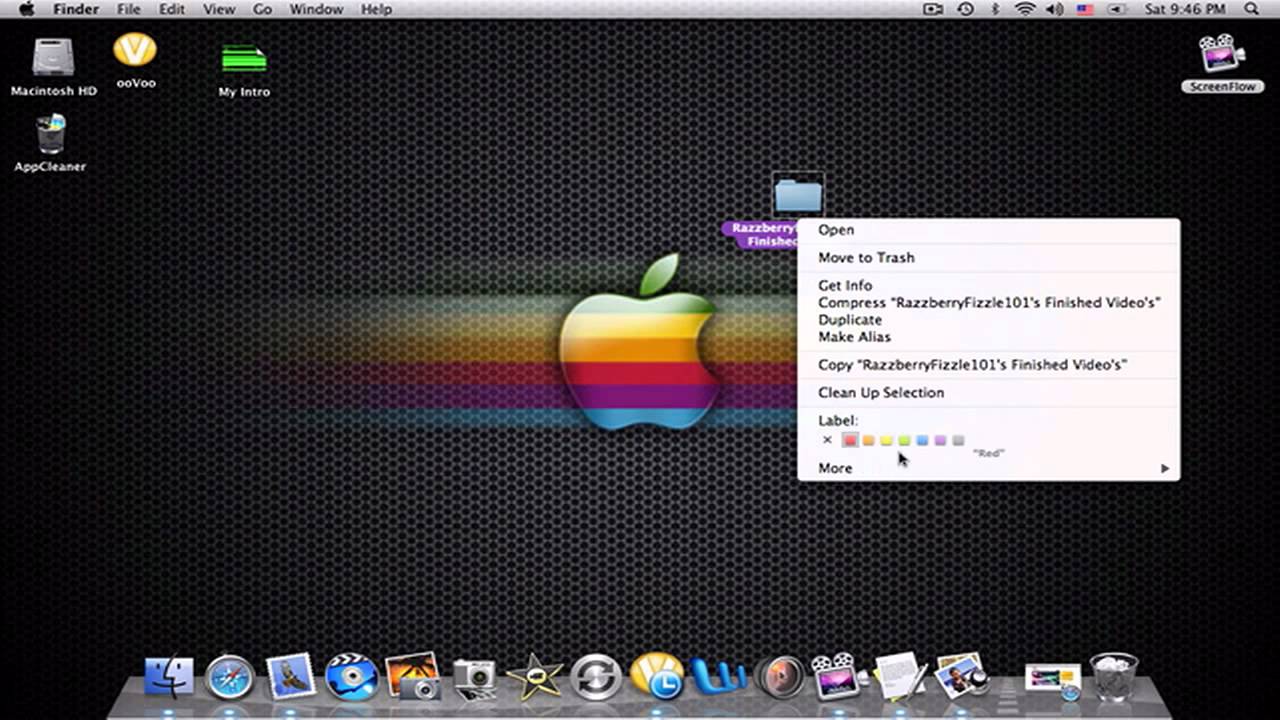This screenshot has width=1280, height=720.
Task: Remove label with the X button
Action: (x=827, y=440)
